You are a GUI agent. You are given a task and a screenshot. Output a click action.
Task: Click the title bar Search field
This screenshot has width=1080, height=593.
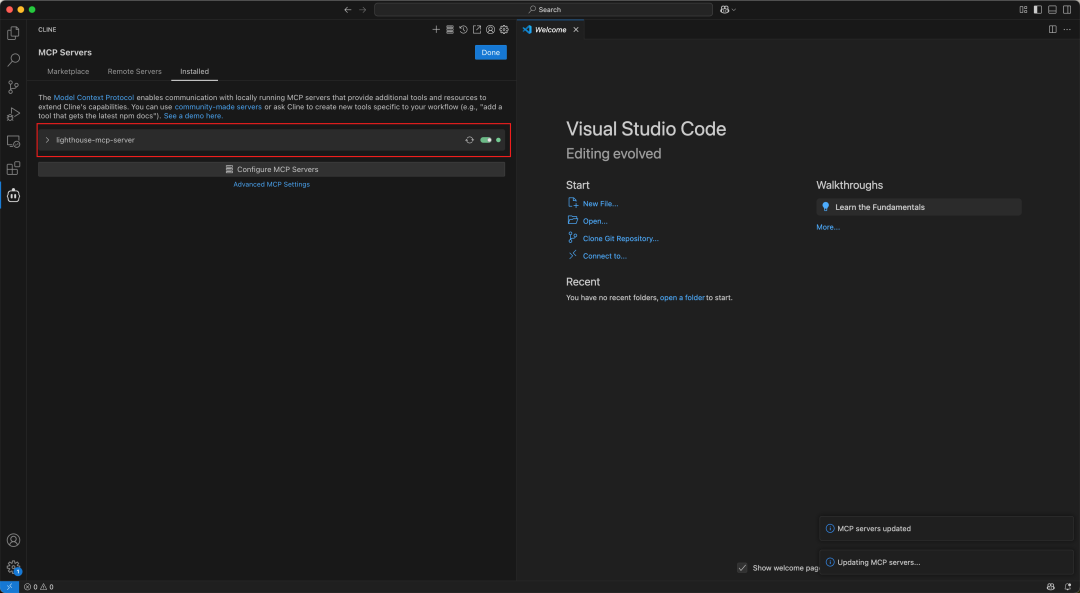(543, 10)
